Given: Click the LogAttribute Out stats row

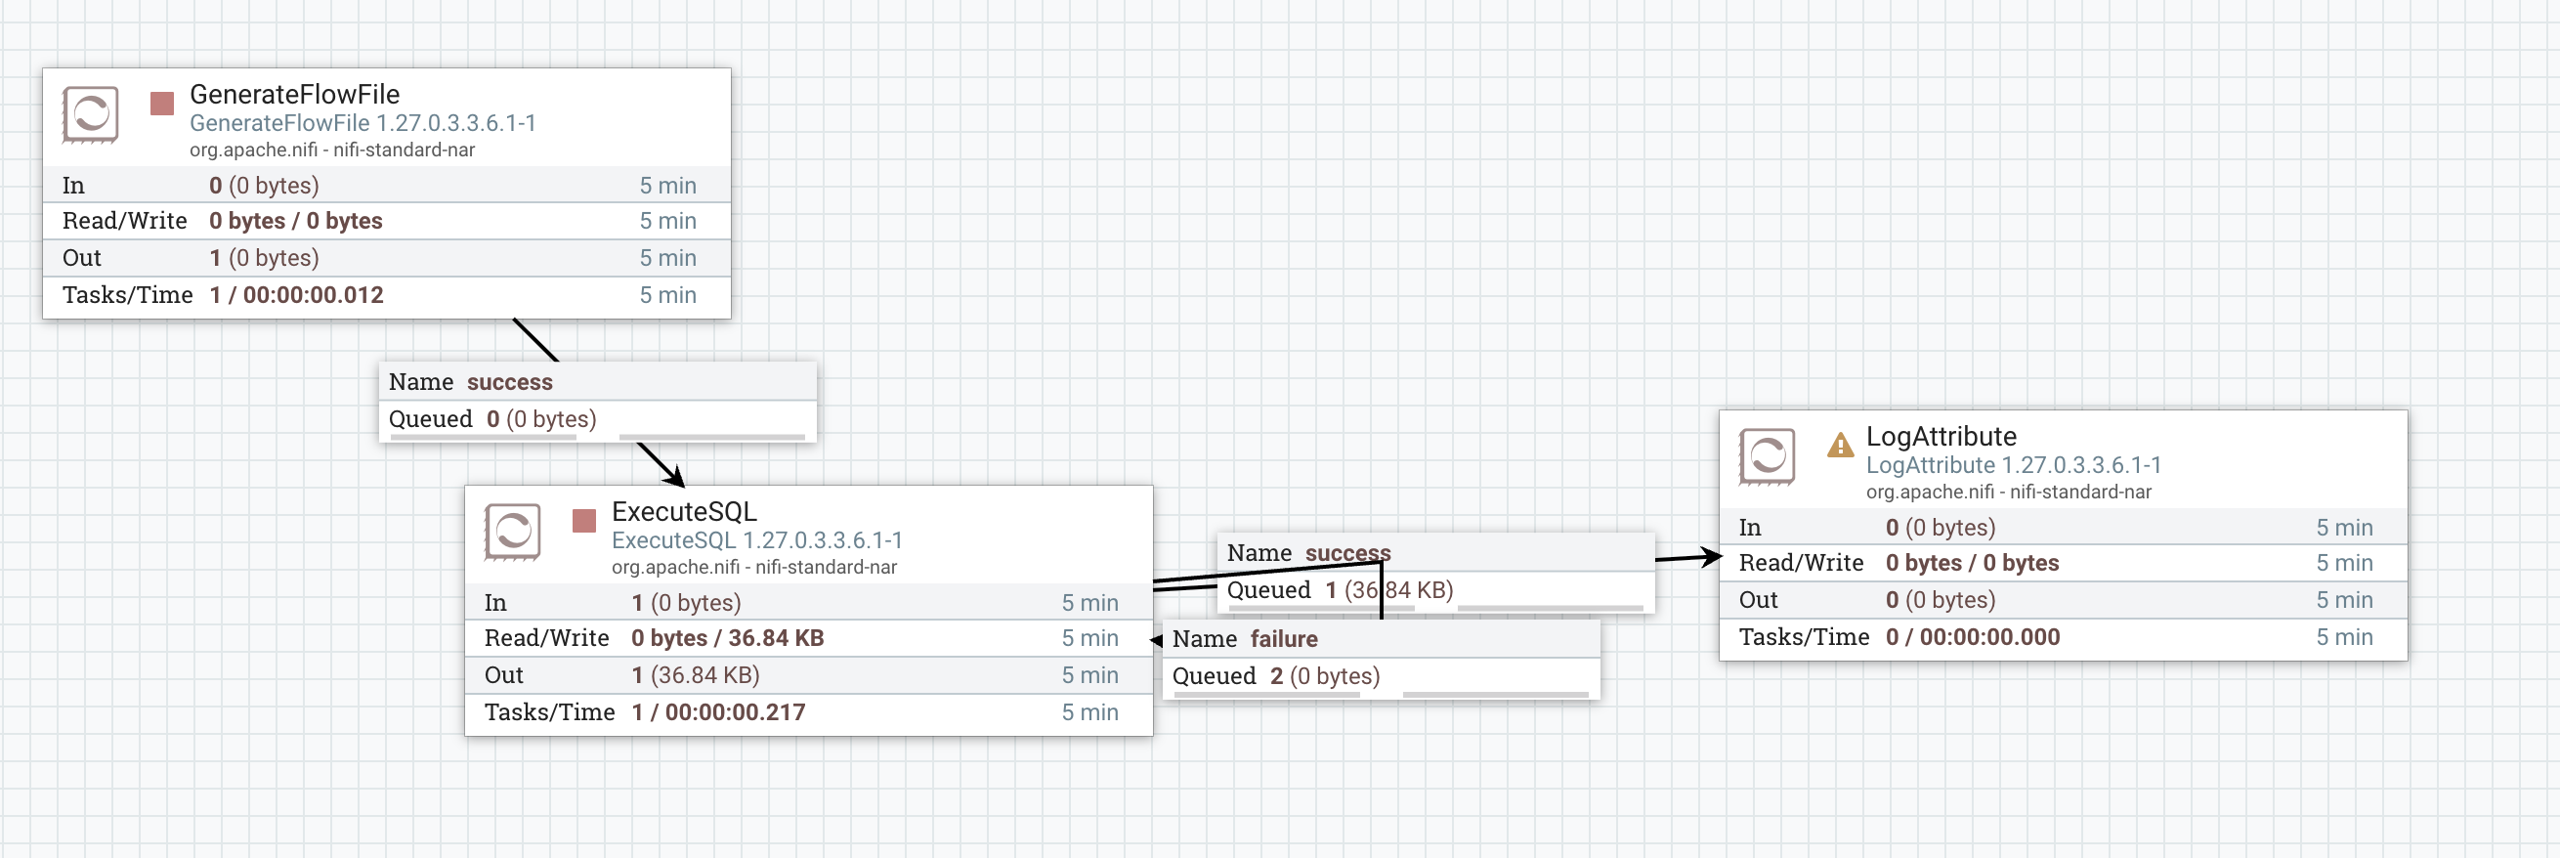Looking at the screenshot, I should (2063, 600).
